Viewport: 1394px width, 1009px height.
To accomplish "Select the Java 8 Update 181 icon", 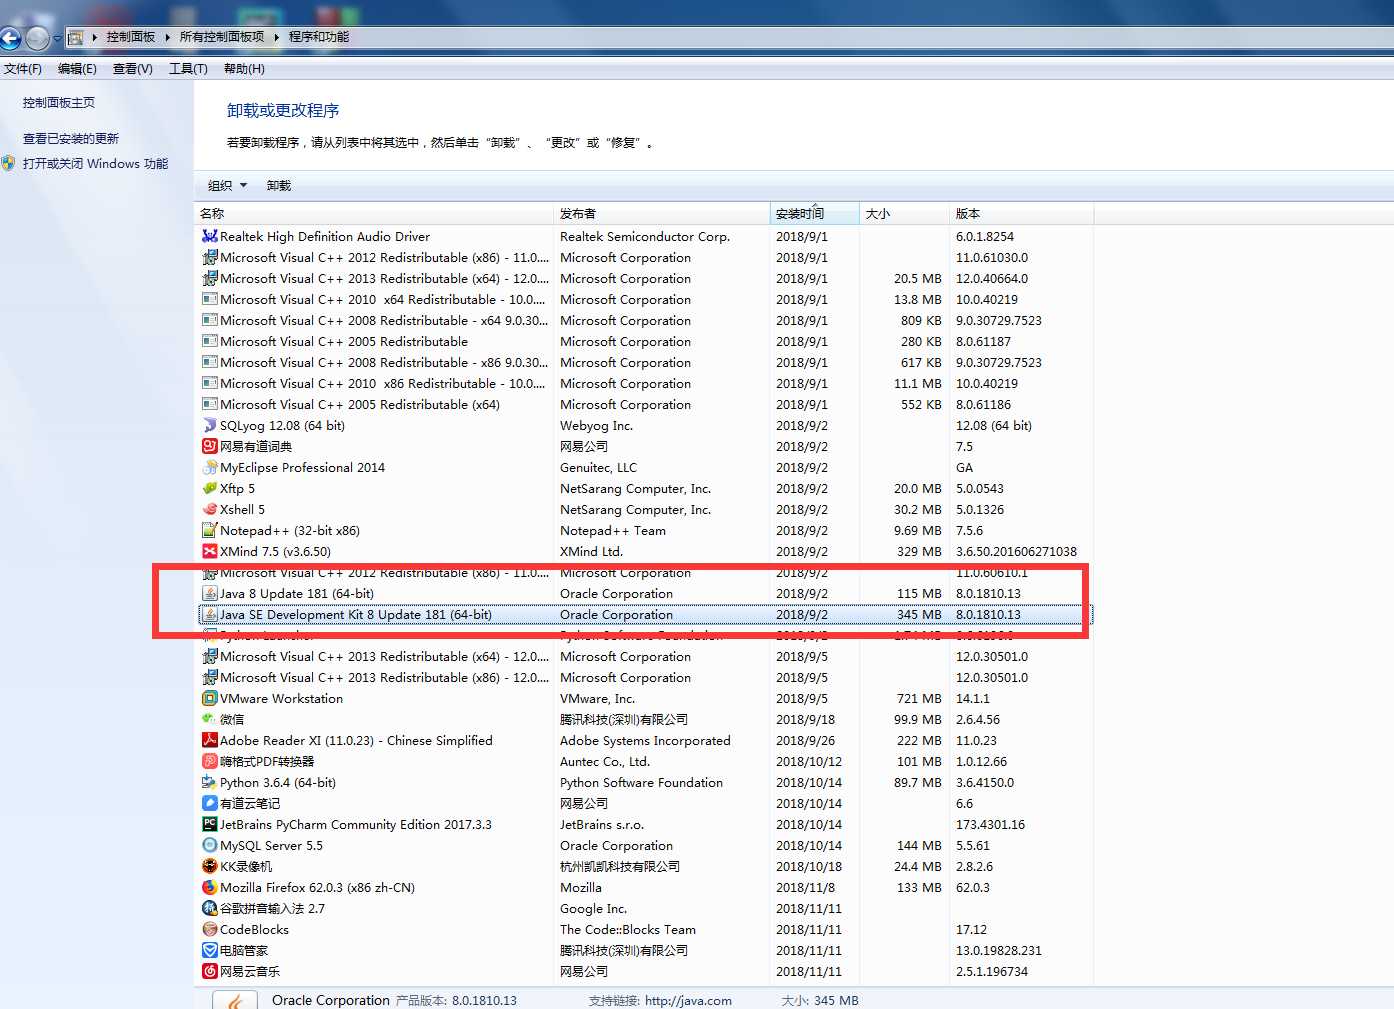I will tap(210, 593).
